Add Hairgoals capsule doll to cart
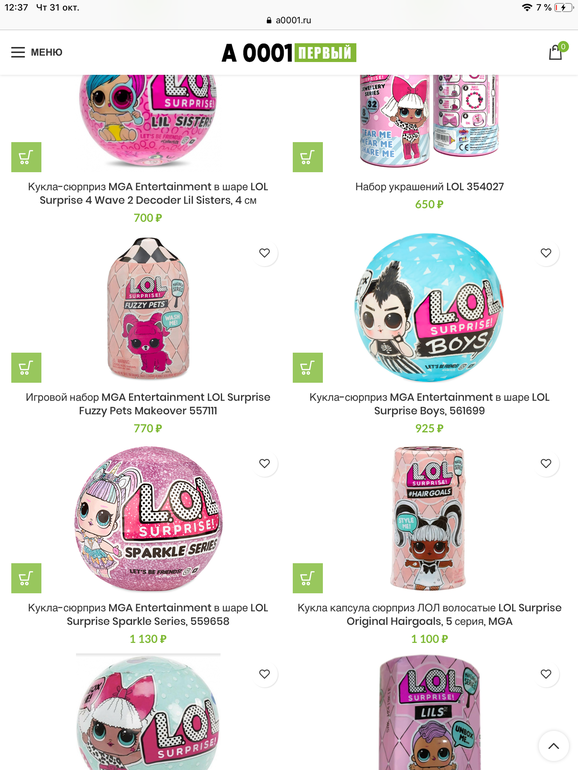Viewport: 578px width, 770px height. pos(308,578)
